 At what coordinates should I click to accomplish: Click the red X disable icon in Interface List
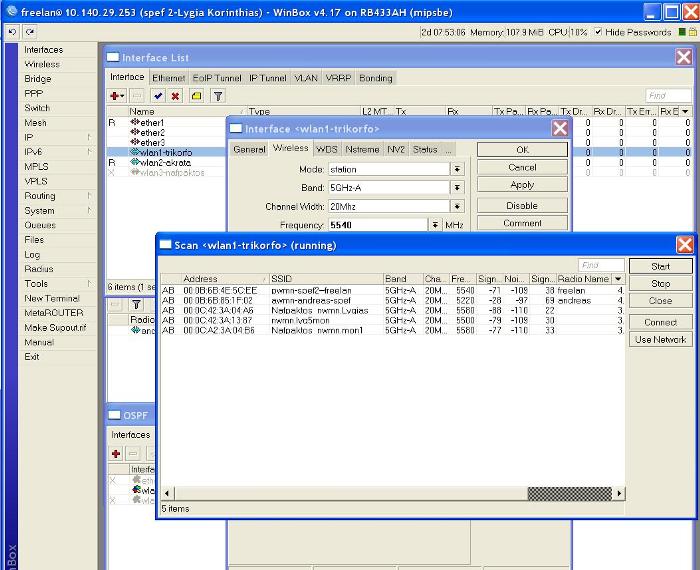(175, 96)
